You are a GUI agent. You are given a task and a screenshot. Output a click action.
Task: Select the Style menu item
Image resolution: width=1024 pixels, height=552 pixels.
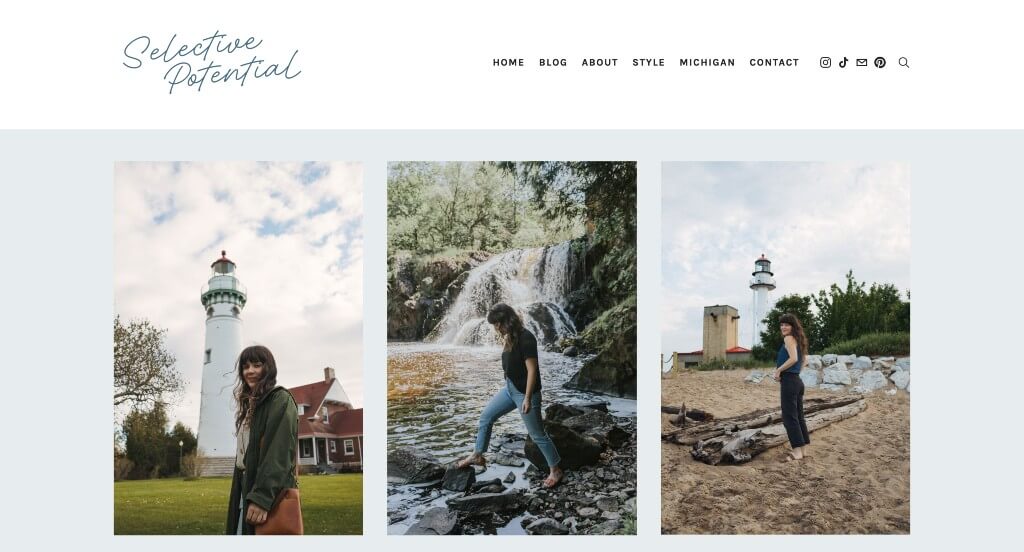(x=648, y=63)
